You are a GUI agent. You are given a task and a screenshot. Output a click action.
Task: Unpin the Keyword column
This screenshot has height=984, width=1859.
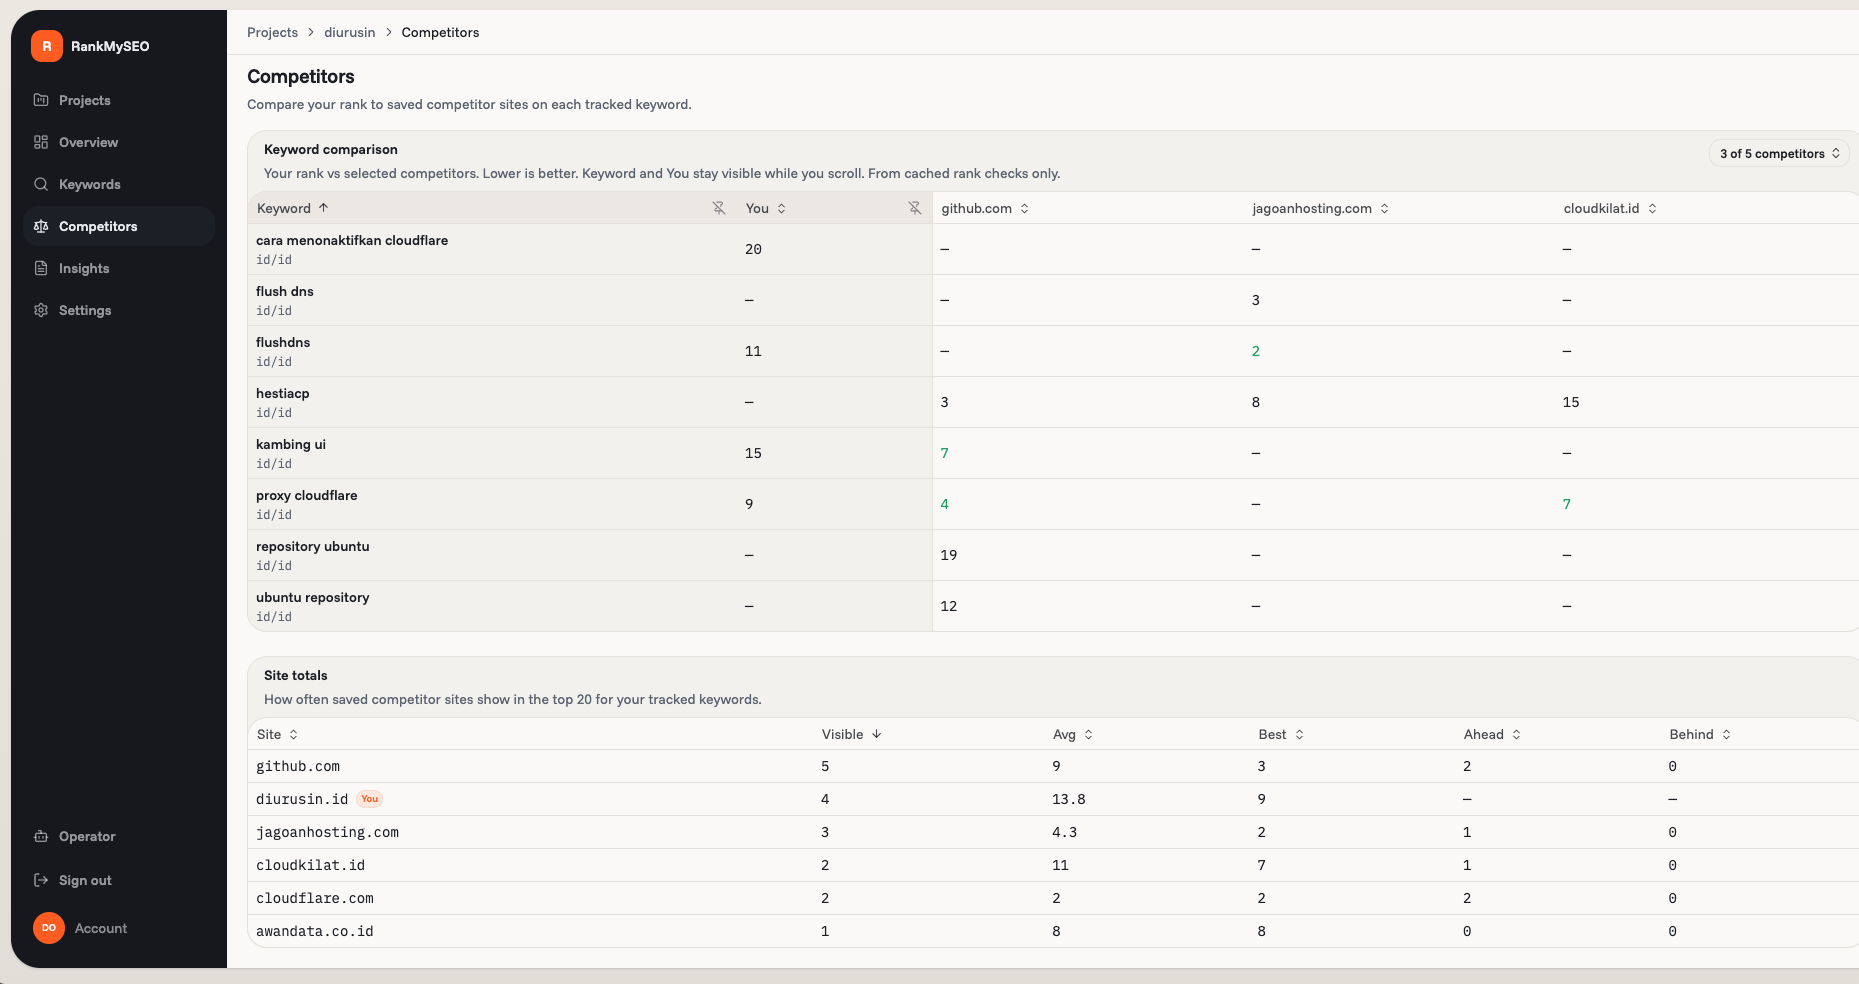coord(719,208)
